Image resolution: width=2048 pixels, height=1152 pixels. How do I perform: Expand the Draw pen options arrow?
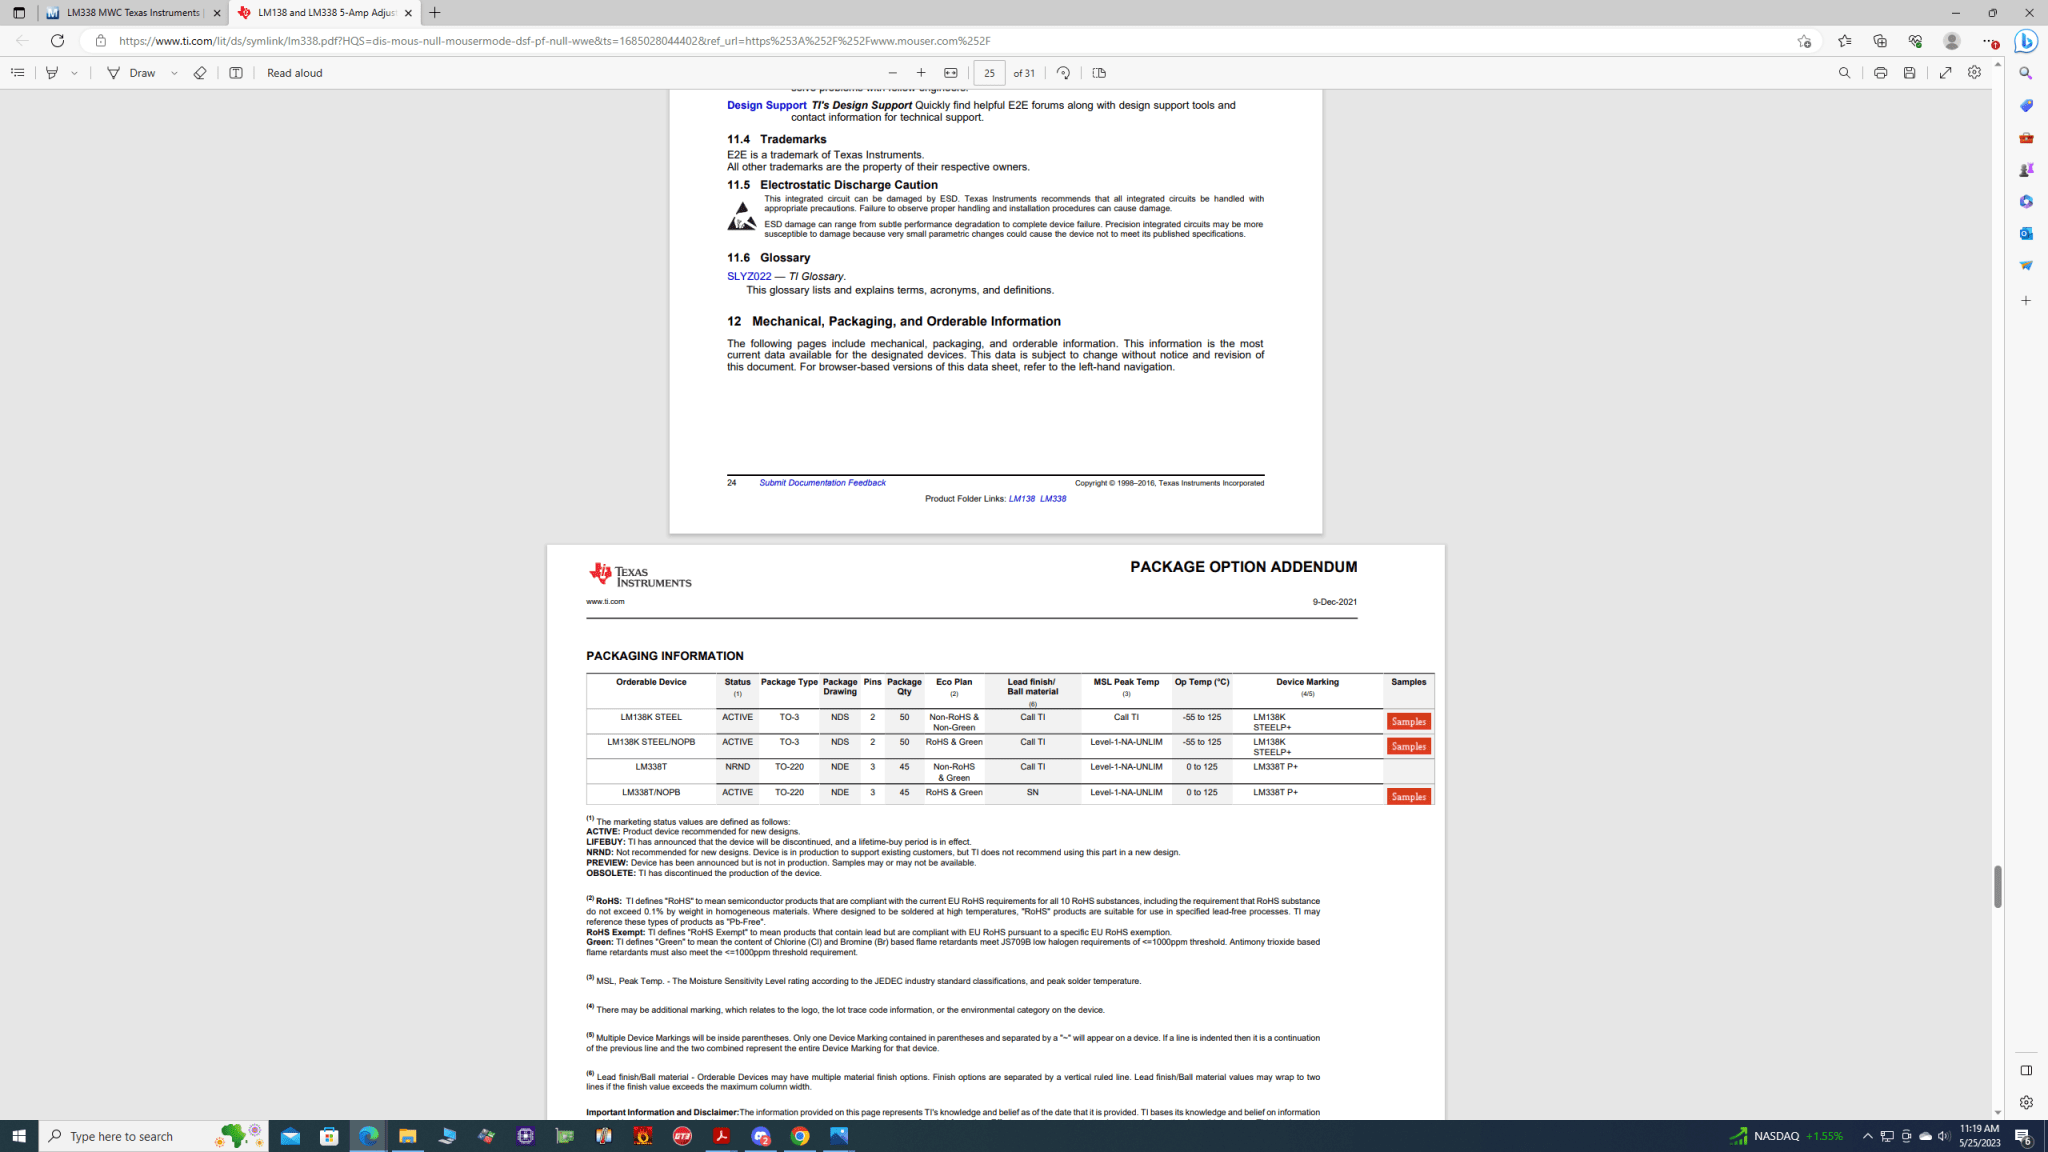click(174, 73)
